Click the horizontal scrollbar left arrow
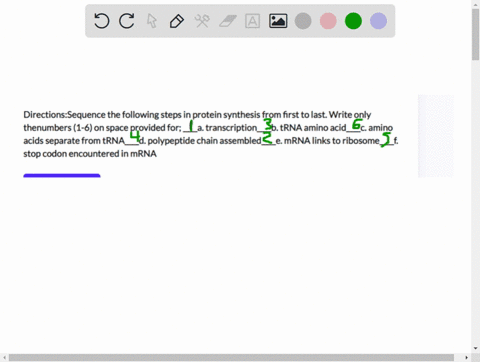This screenshot has width=480, height=362. click(x=4, y=357)
